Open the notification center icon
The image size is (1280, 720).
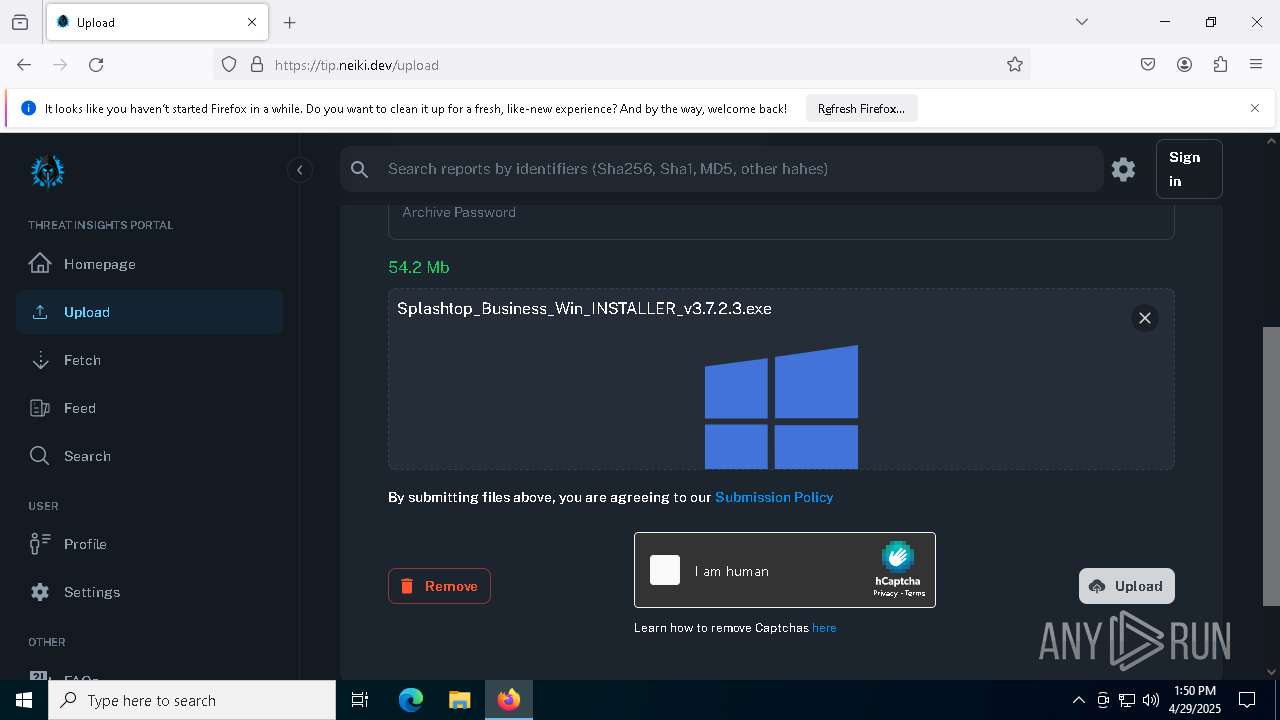(1247, 700)
